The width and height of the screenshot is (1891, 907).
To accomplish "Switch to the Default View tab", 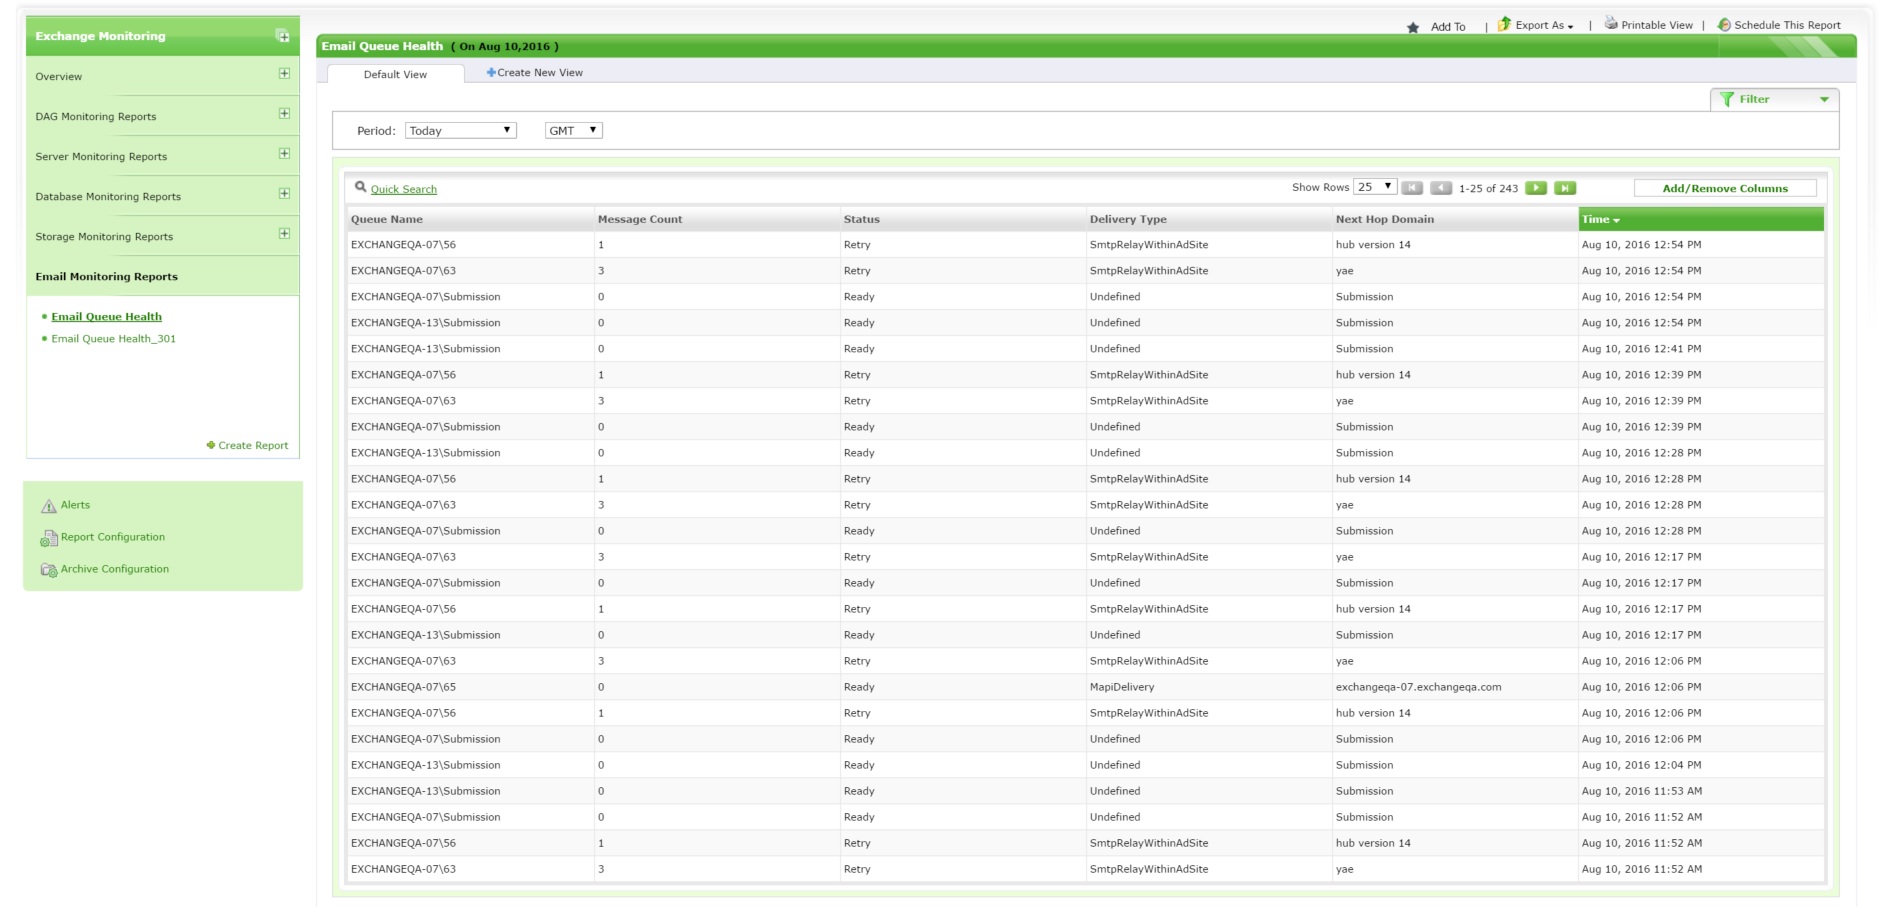I will [397, 74].
